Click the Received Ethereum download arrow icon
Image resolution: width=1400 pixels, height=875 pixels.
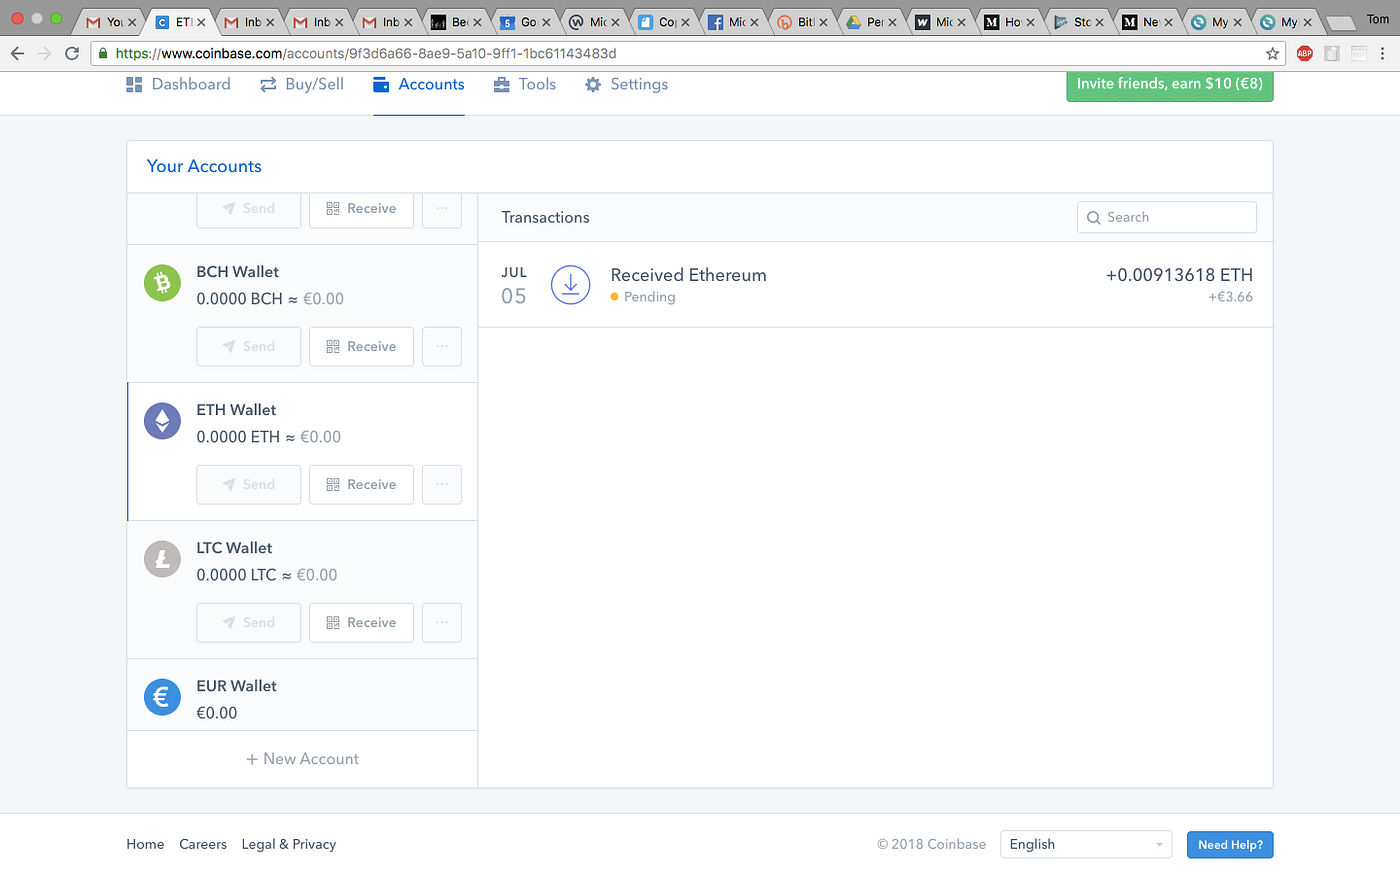click(570, 285)
